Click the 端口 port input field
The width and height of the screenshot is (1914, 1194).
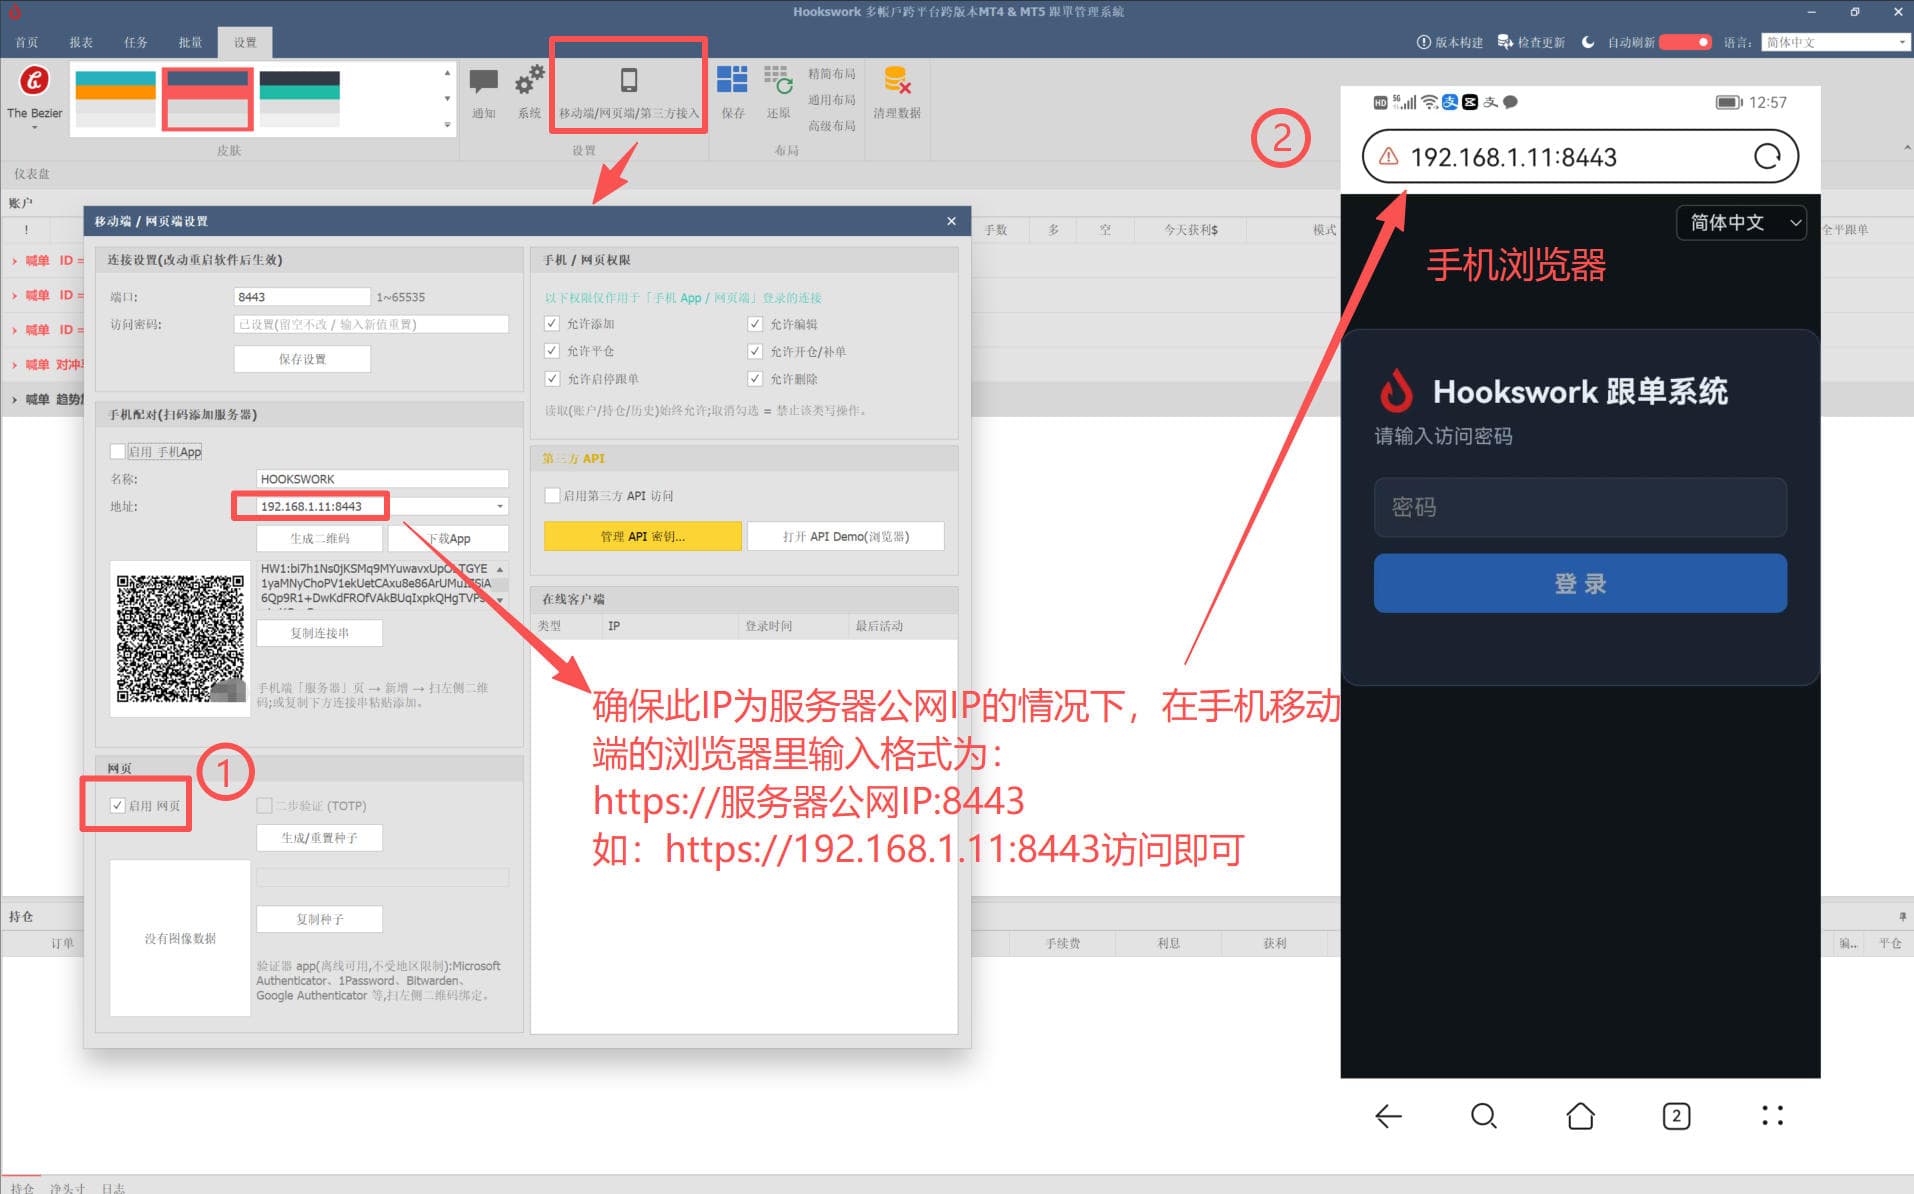pos(302,297)
